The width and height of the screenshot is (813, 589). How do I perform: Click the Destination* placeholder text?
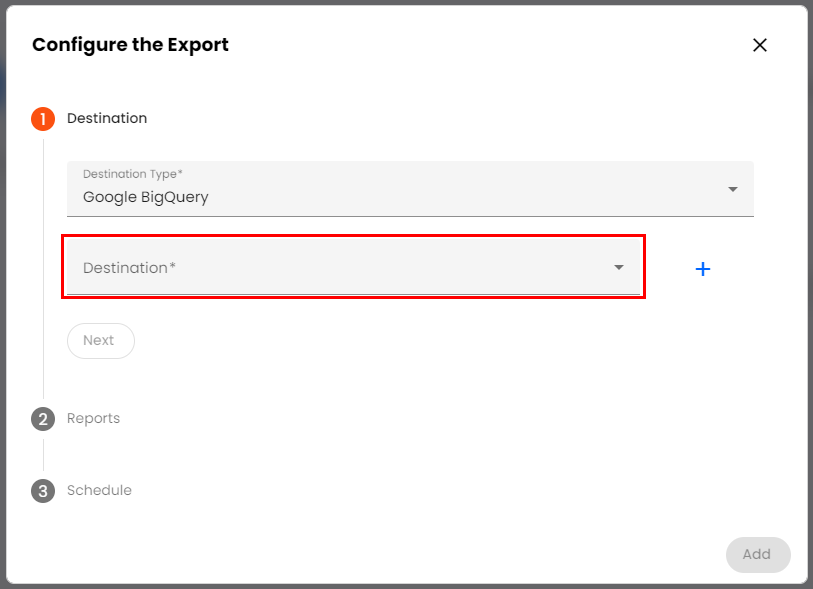click(129, 268)
